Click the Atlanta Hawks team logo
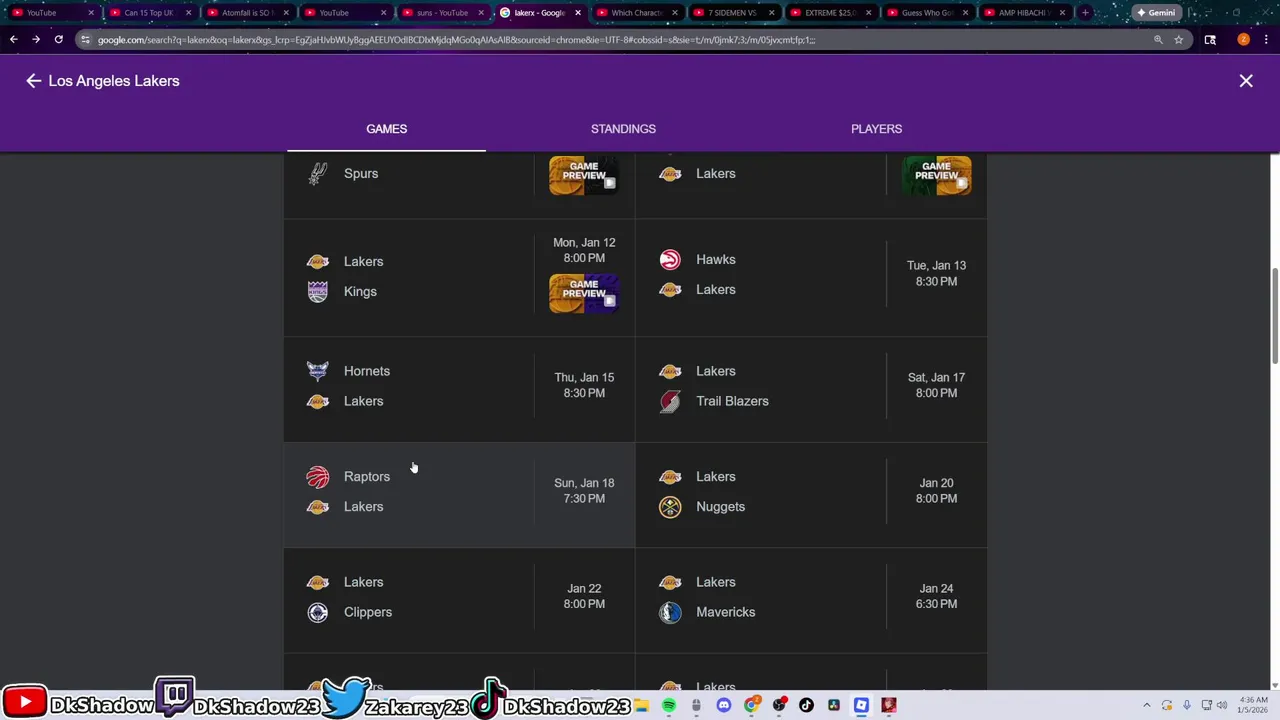Screen dimensions: 1280x720 (x=670, y=260)
